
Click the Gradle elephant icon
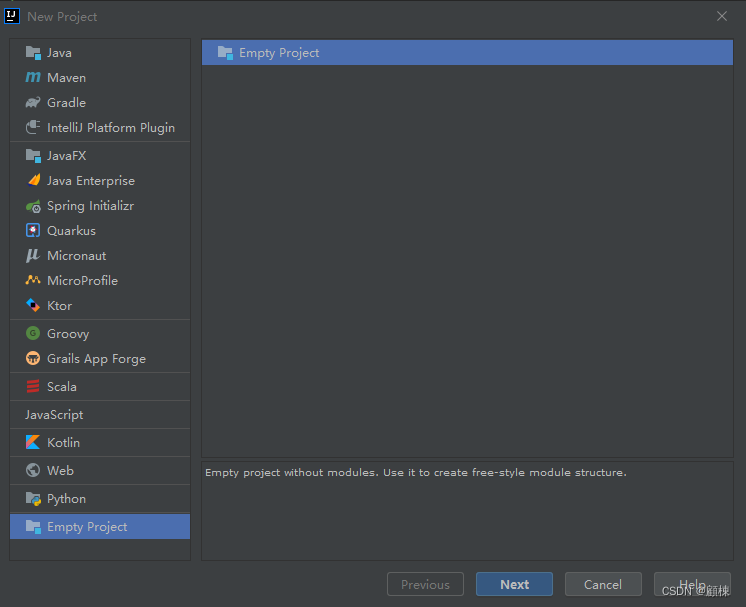(33, 103)
